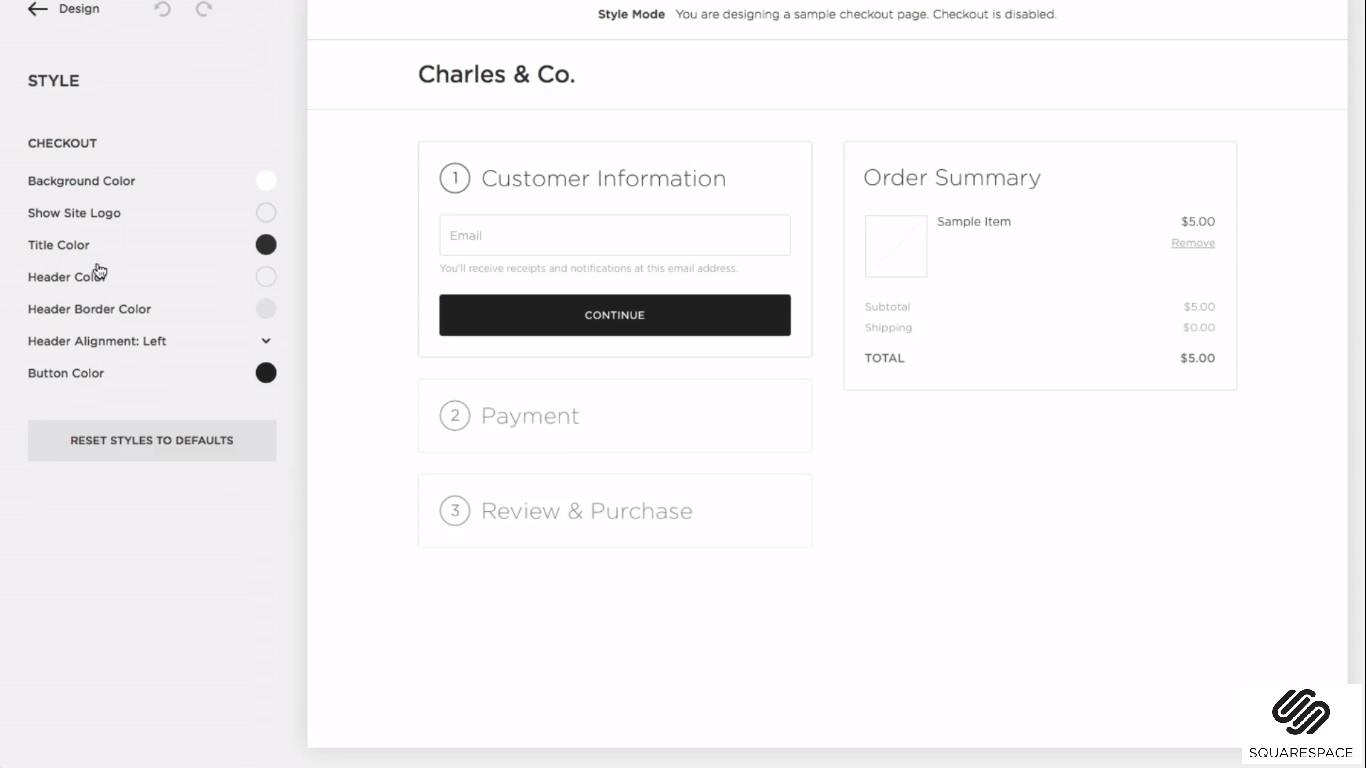Open the Background Color swatch
Viewport: 1366px width, 768px height.
click(x=266, y=181)
